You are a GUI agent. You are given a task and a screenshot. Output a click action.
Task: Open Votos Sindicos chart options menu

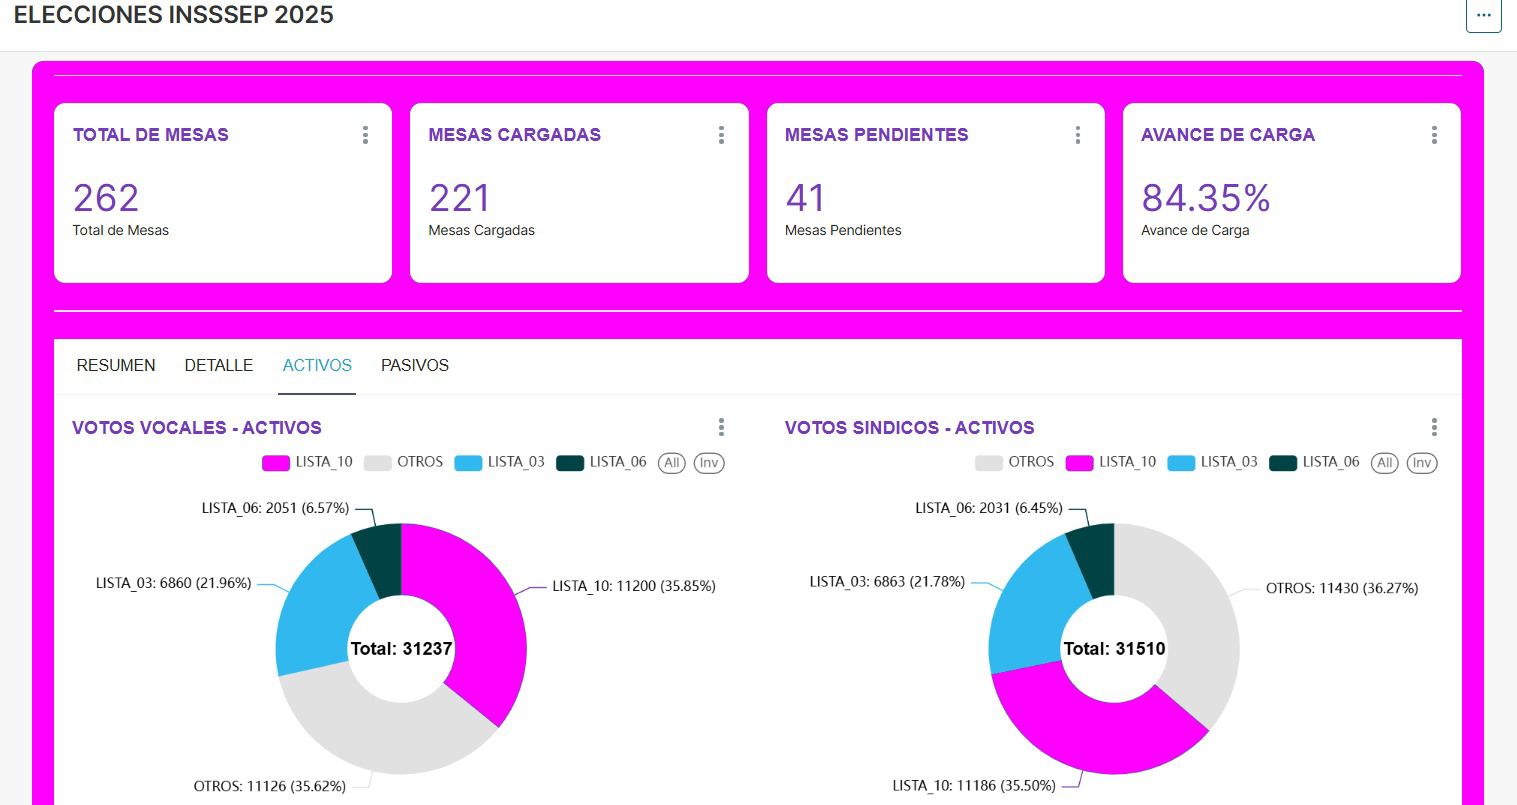tap(1433, 428)
